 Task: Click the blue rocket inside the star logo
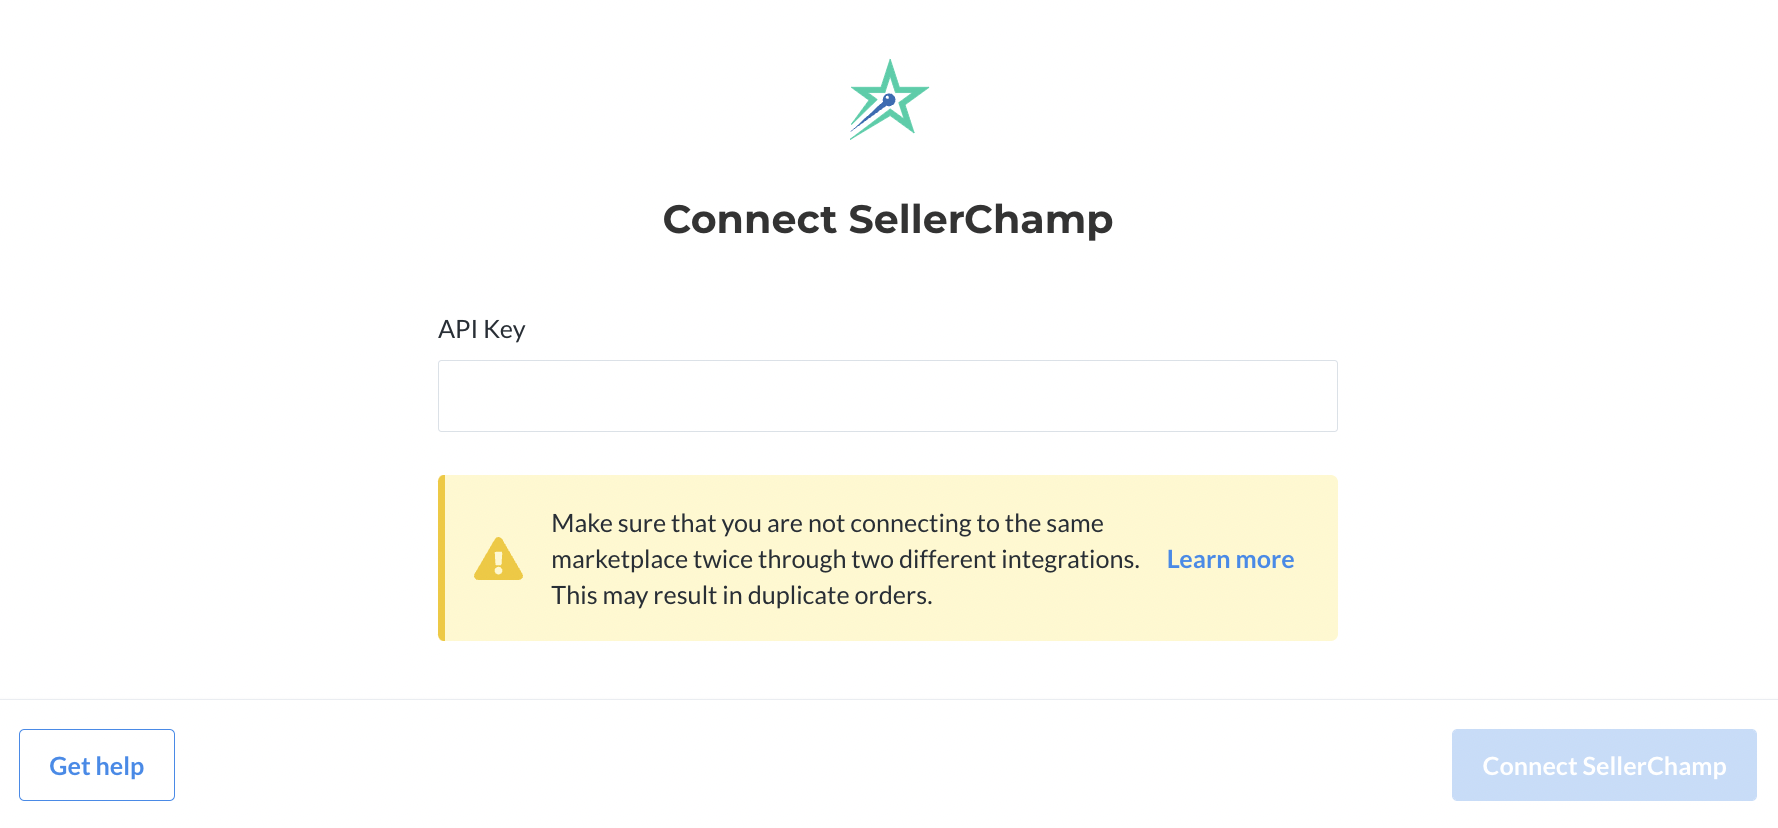pyautogui.click(x=874, y=113)
